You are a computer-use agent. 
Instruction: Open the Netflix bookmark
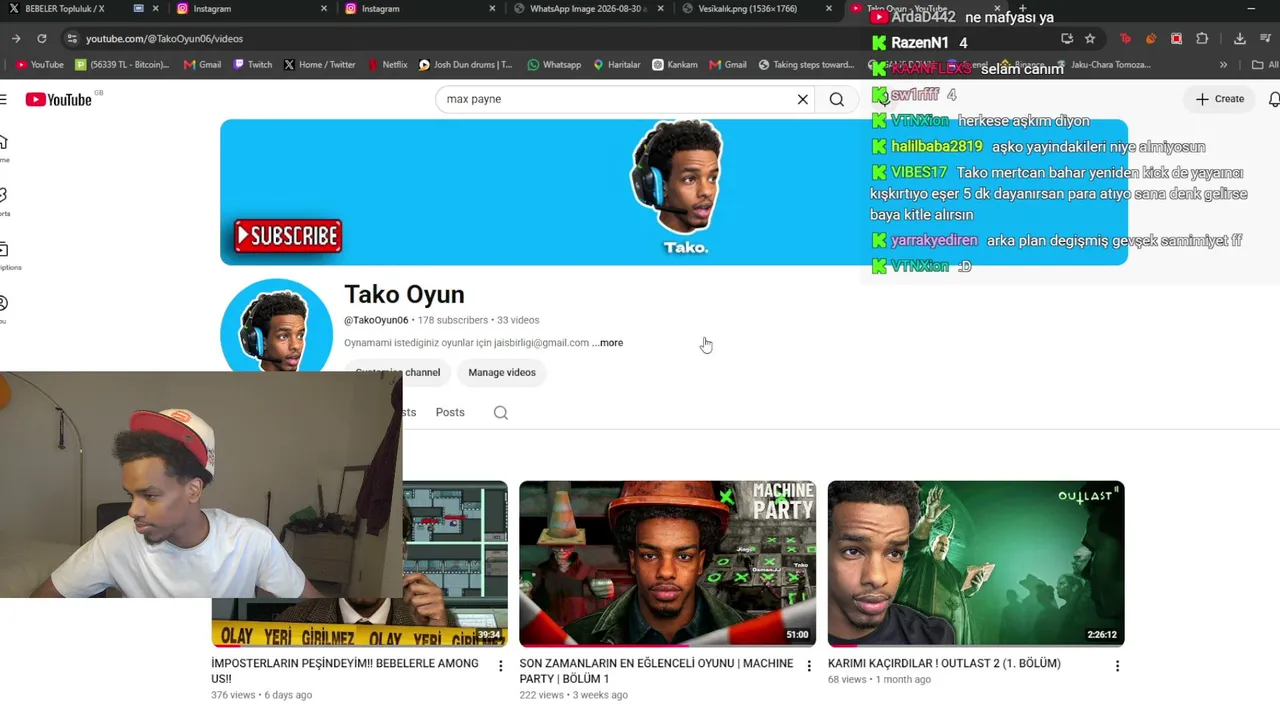[387, 65]
